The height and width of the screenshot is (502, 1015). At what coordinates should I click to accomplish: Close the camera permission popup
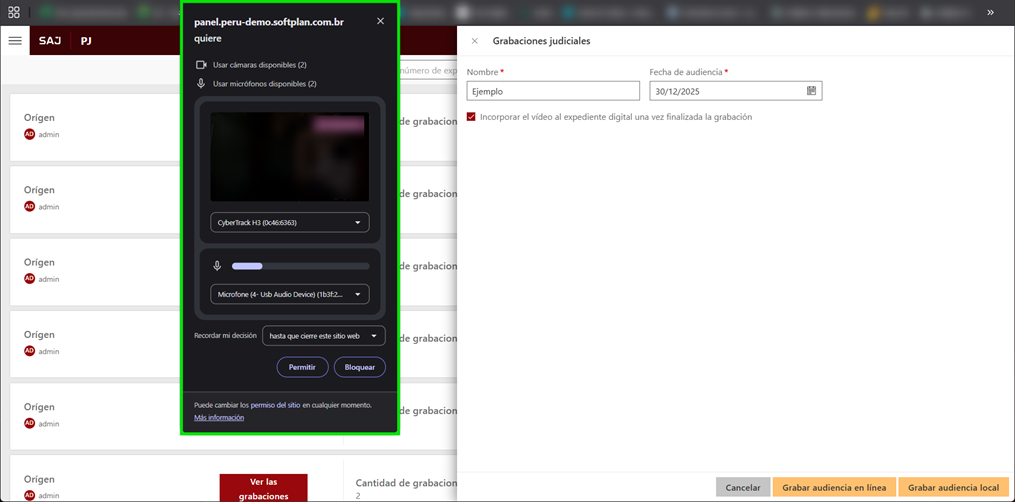[380, 21]
